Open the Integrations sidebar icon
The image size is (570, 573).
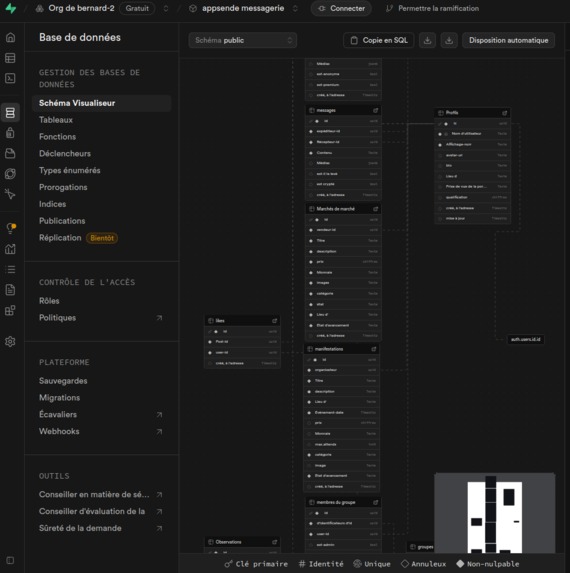point(11,310)
